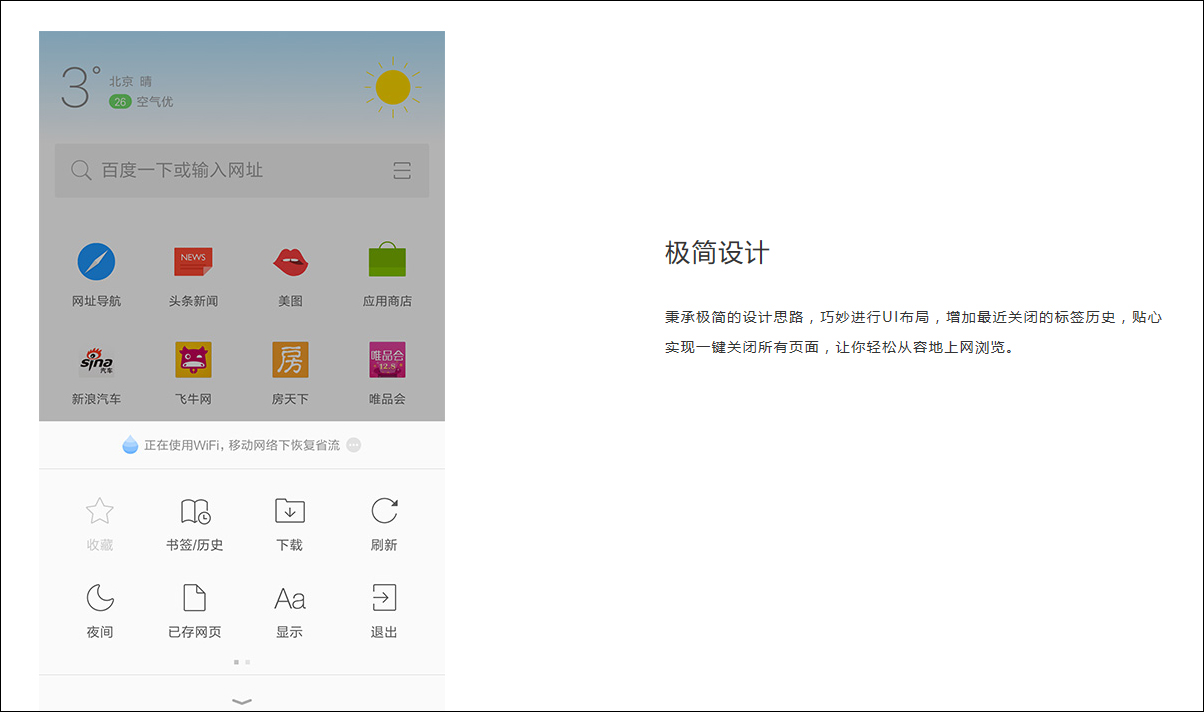Open 已存网页 saved pages
Screen dimensions: 1204x712
pyautogui.click(x=195, y=598)
